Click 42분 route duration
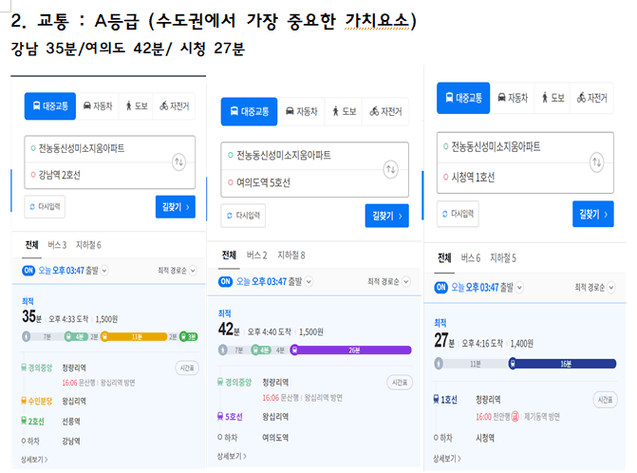Viewport: 637px width, 473px height. pos(229,330)
